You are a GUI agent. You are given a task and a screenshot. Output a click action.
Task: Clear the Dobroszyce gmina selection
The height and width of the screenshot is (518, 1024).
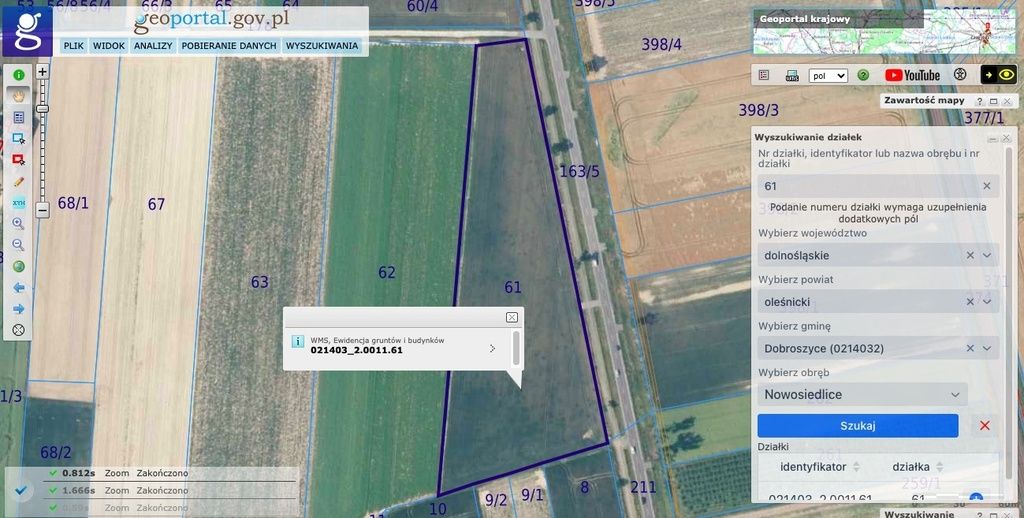coord(970,348)
